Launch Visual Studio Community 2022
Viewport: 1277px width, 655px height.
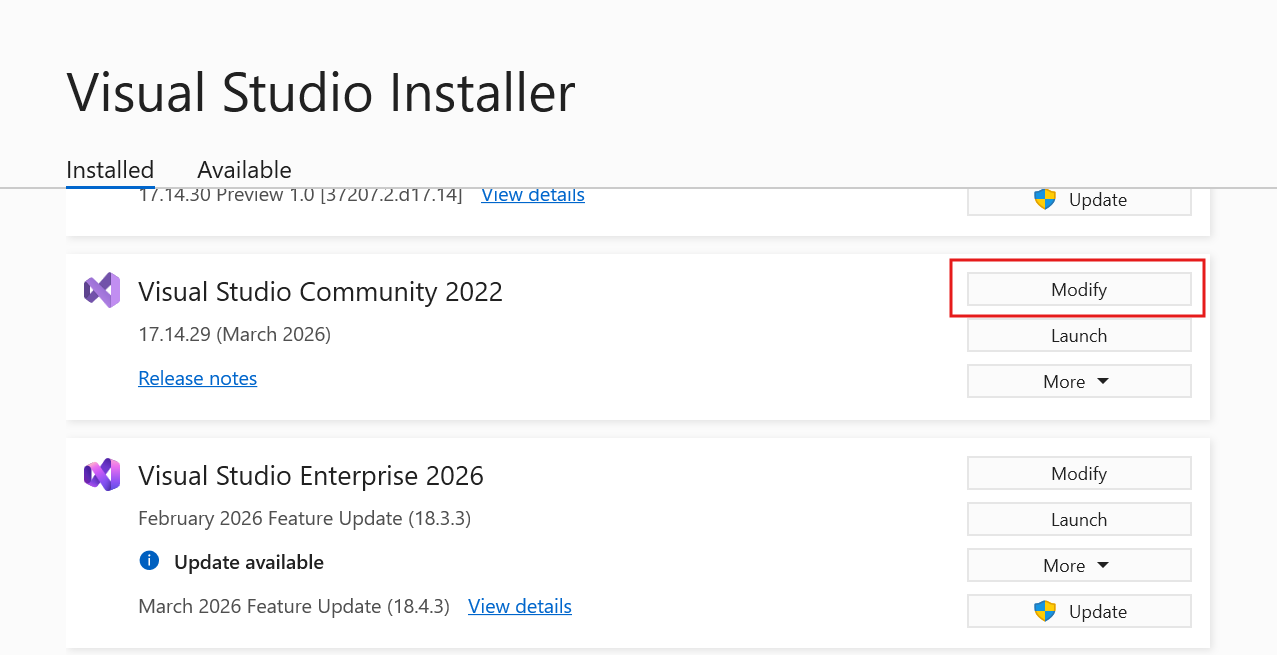tap(1078, 335)
